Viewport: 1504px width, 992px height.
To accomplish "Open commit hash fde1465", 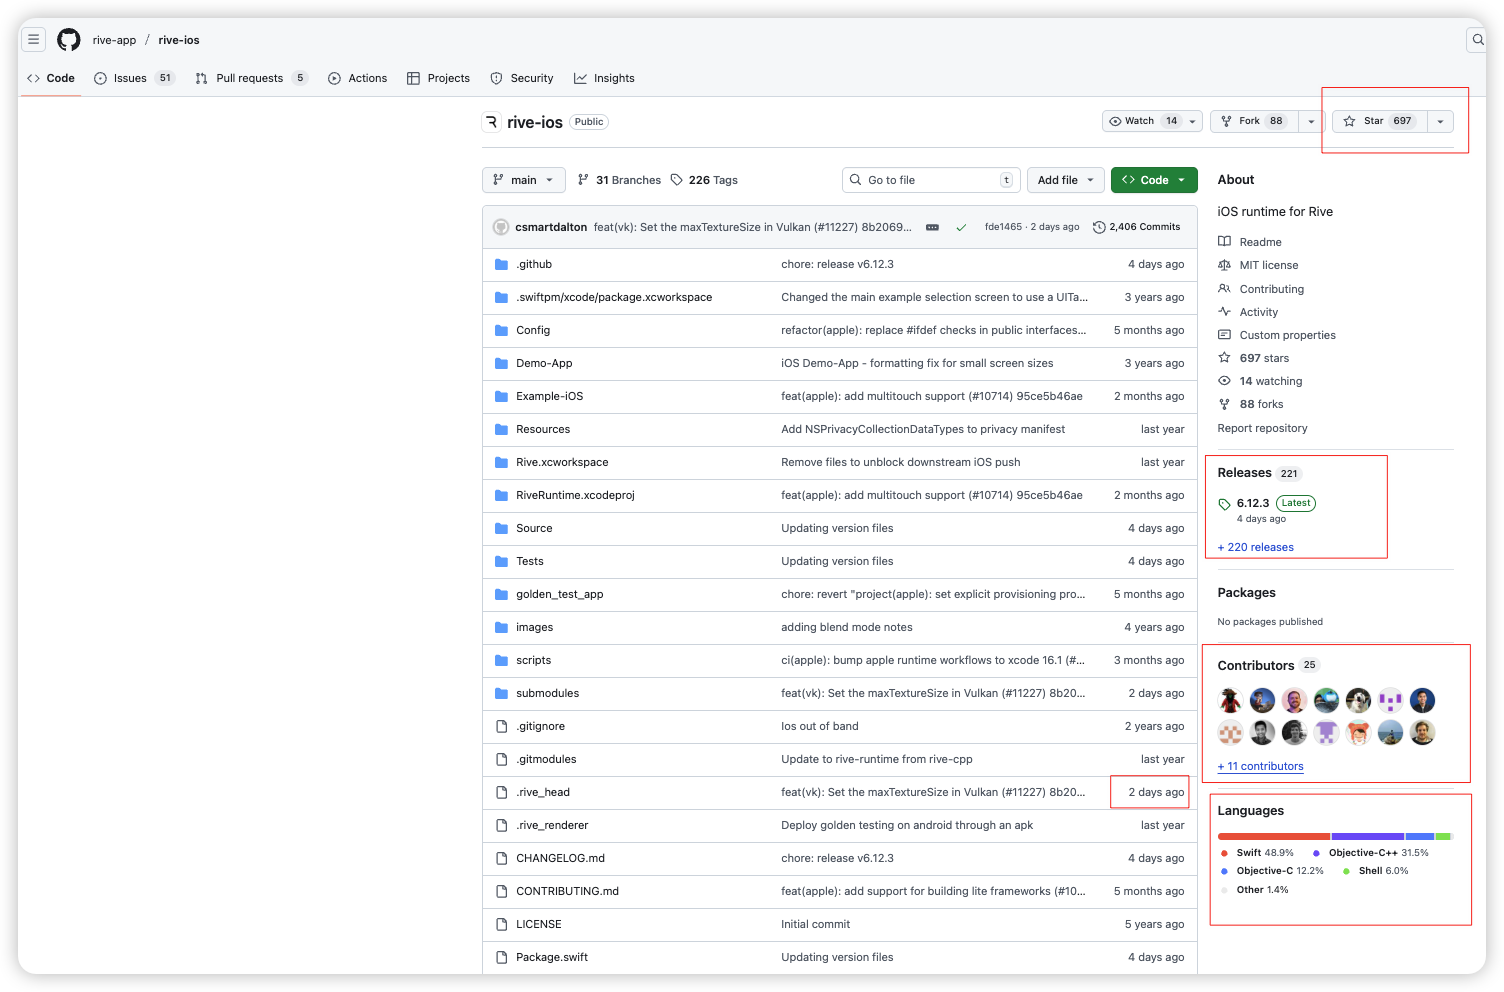I will pyautogui.click(x=1003, y=227).
